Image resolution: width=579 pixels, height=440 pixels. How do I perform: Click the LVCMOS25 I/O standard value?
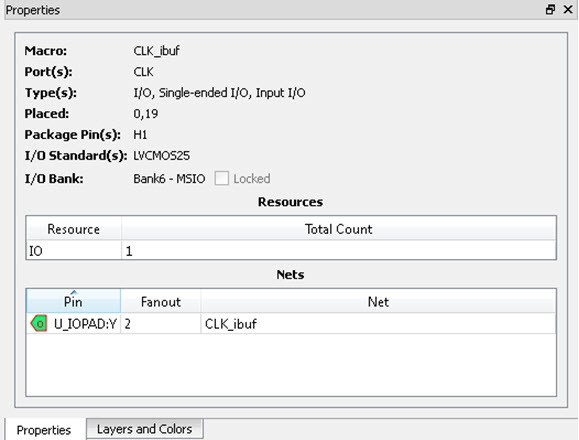point(161,155)
